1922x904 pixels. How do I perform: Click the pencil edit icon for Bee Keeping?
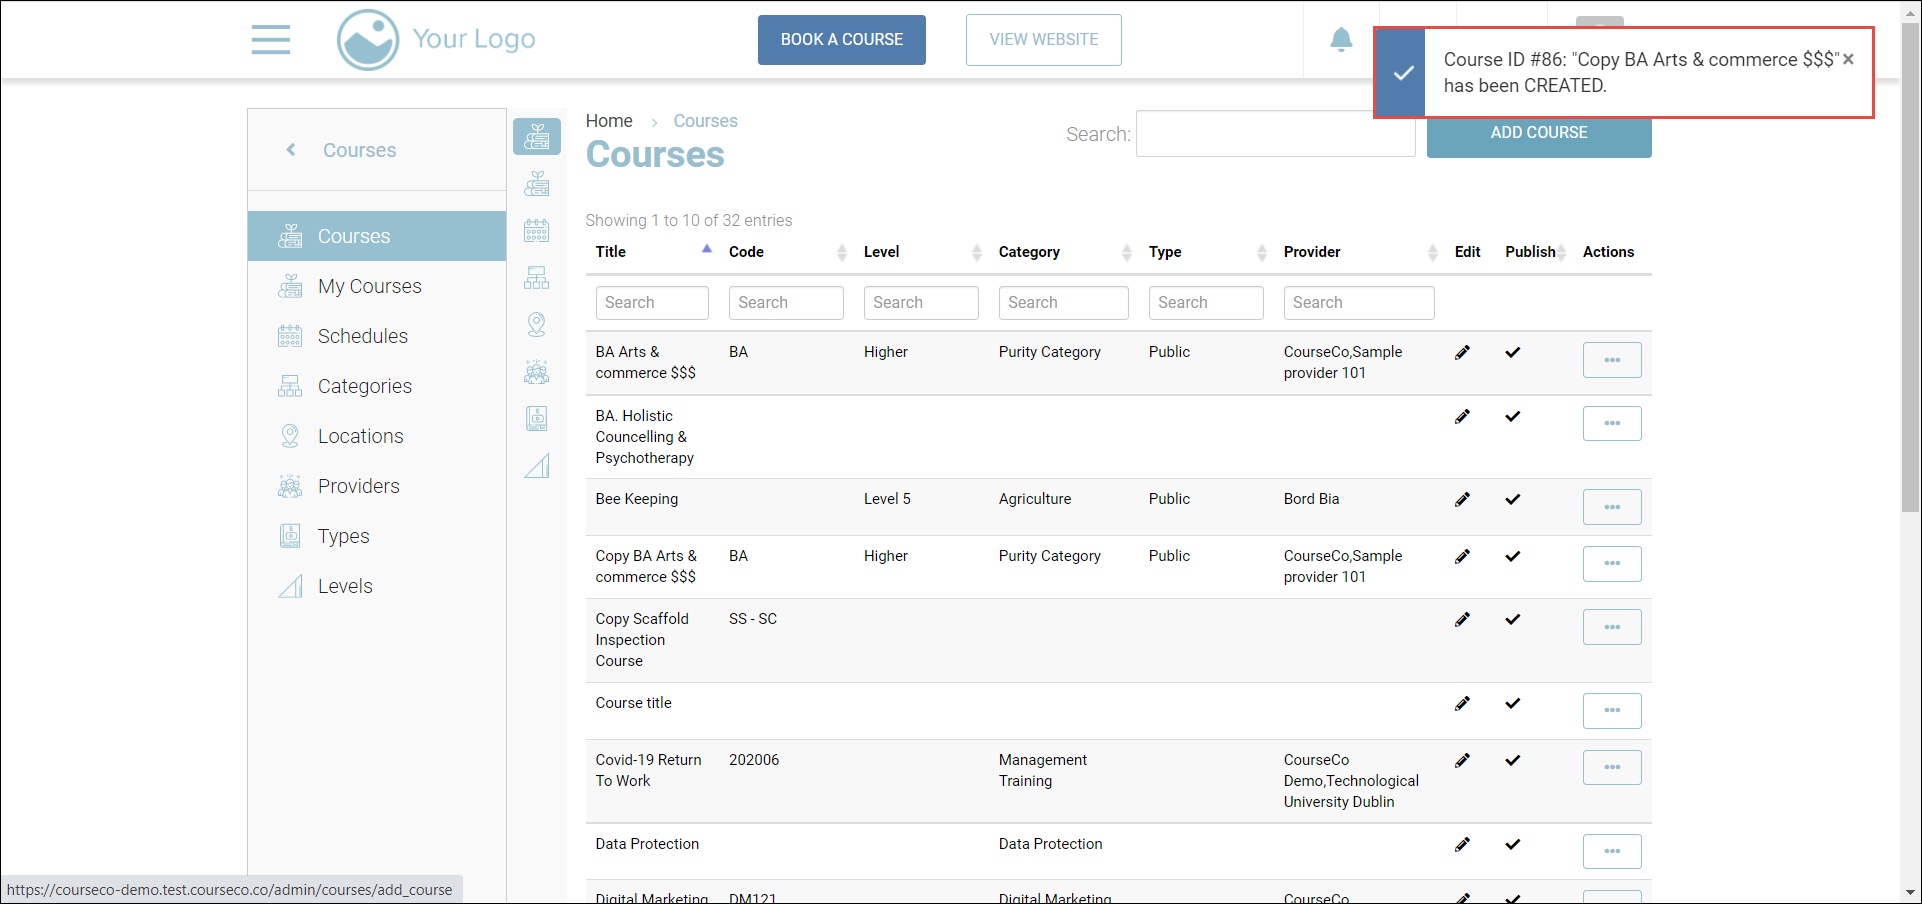click(1462, 499)
